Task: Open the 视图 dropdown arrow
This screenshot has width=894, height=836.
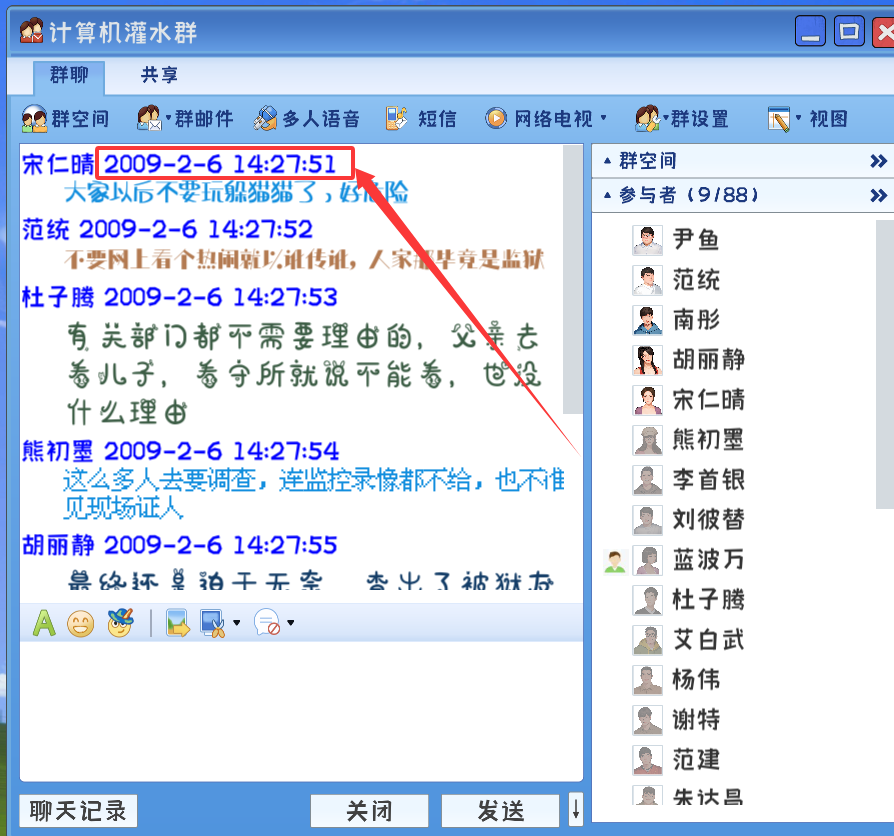Action: [x=798, y=117]
